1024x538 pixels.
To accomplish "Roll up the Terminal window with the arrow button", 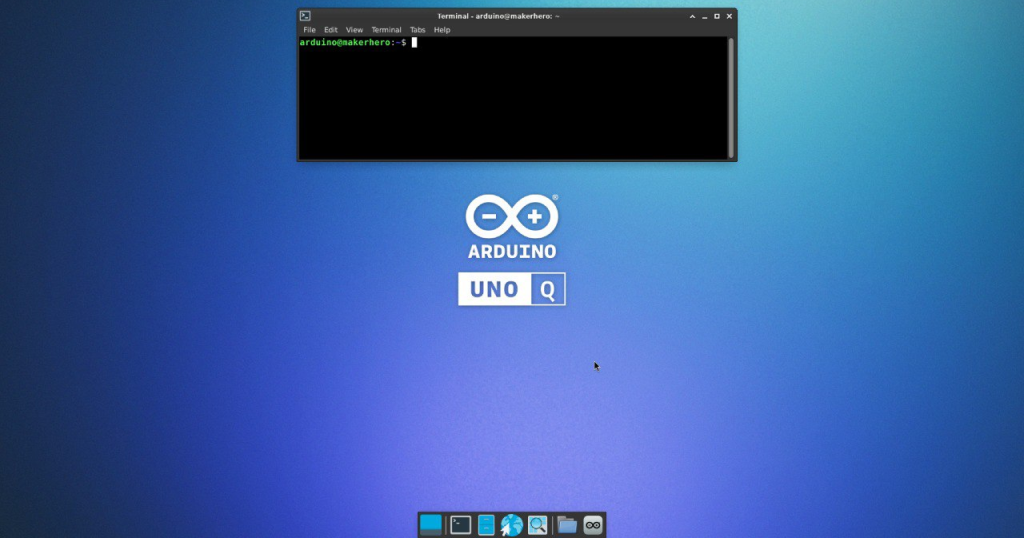I will [692, 16].
